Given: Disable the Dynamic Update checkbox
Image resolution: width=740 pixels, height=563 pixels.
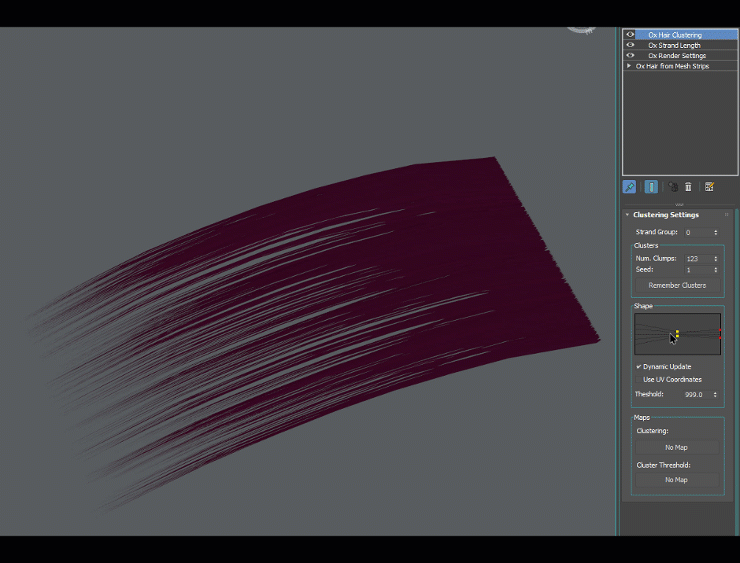Looking at the screenshot, I should [x=639, y=367].
